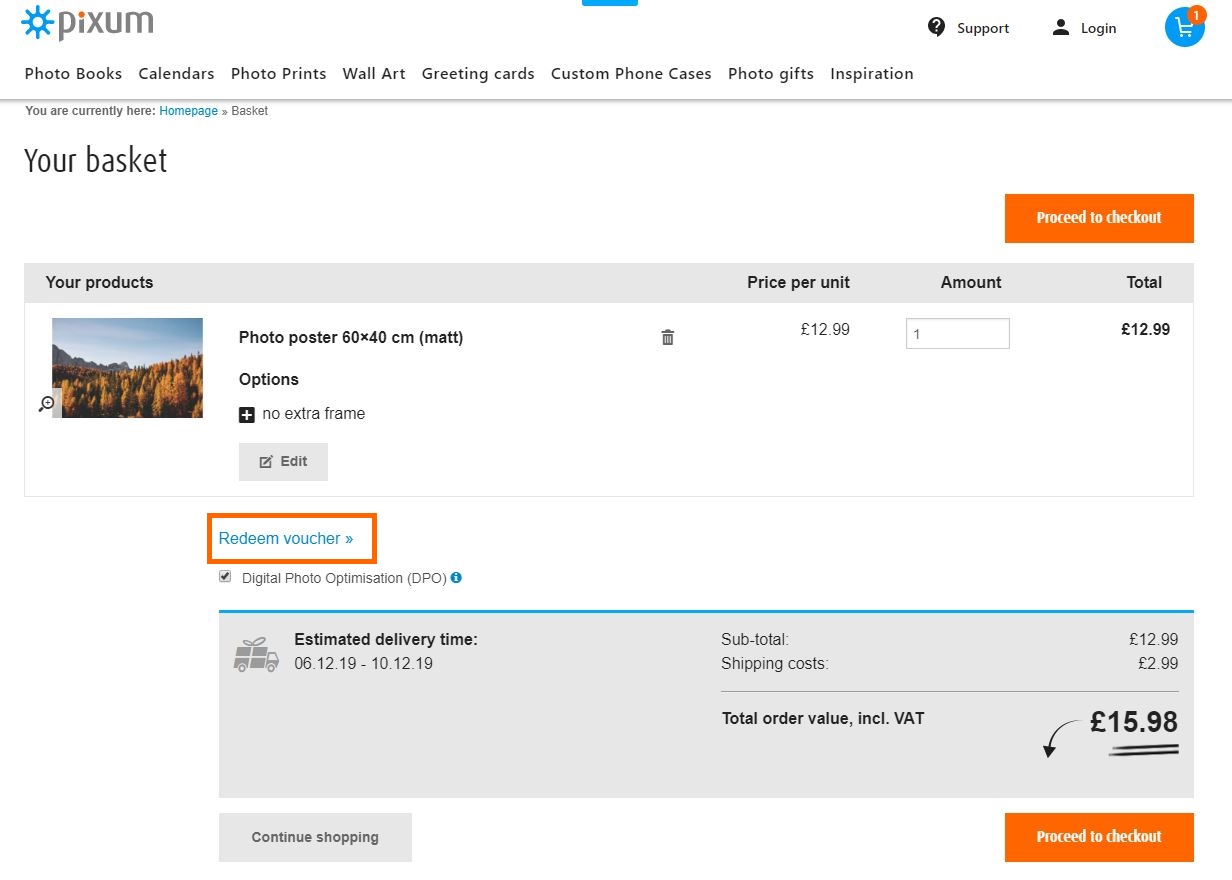Click the DPO info icon
The image size is (1232, 880).
point(456,578)
